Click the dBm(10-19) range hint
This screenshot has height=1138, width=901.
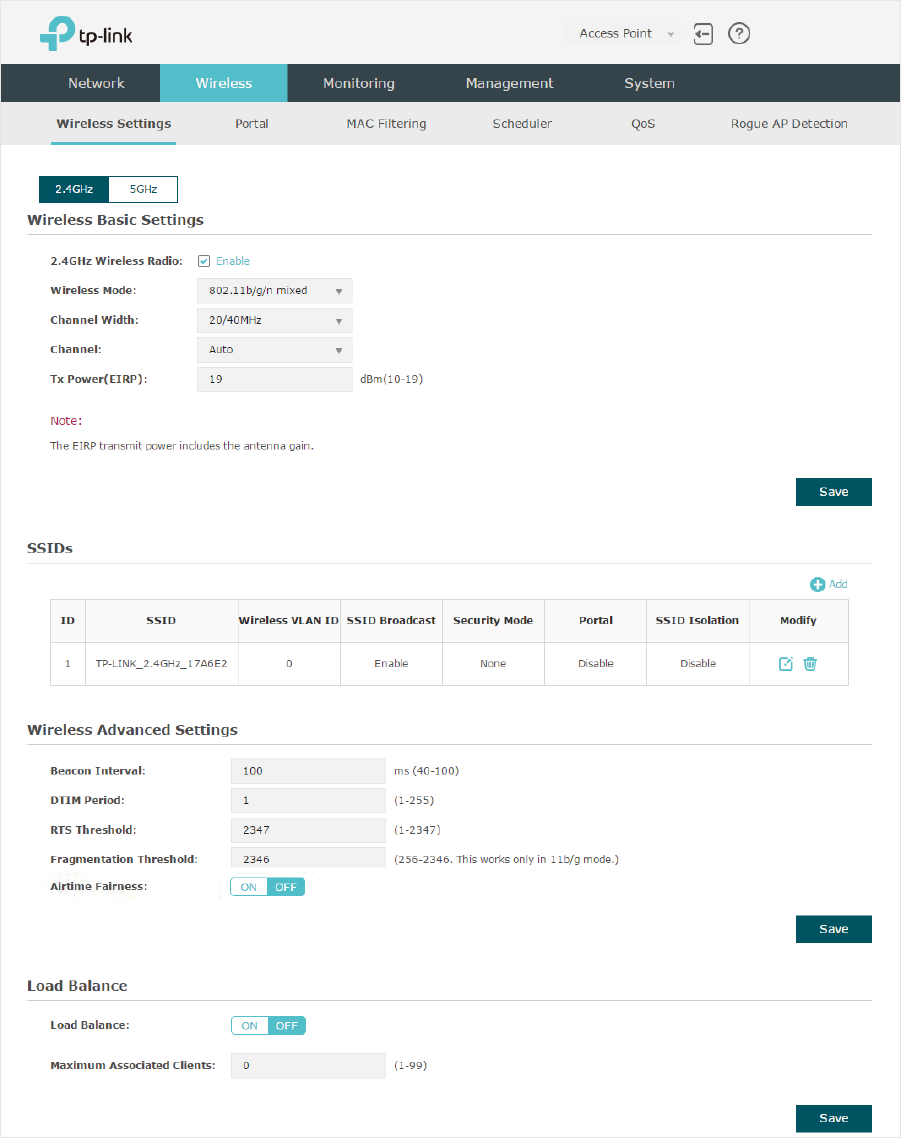391,380
